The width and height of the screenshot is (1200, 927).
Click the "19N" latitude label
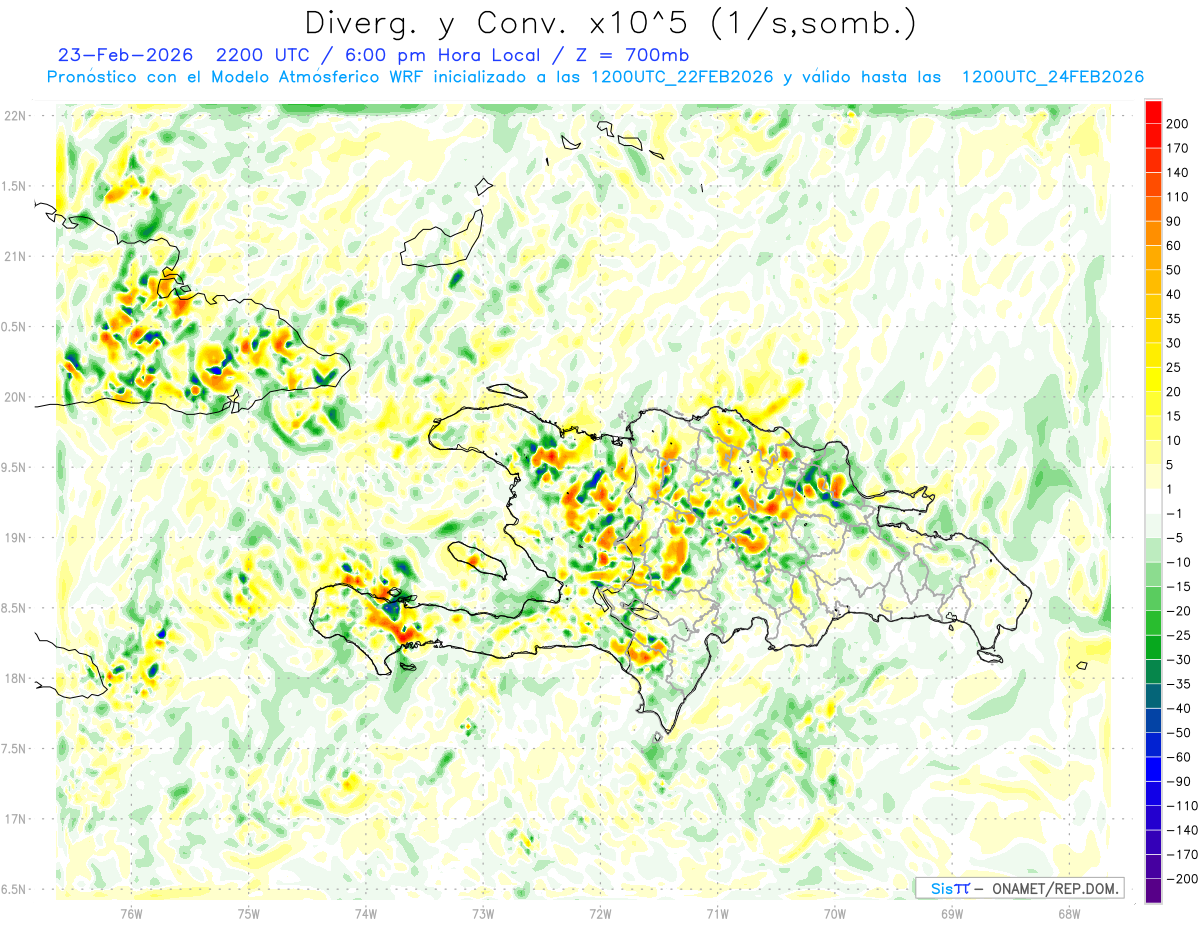pyautogui.click(x=14, y=537)
